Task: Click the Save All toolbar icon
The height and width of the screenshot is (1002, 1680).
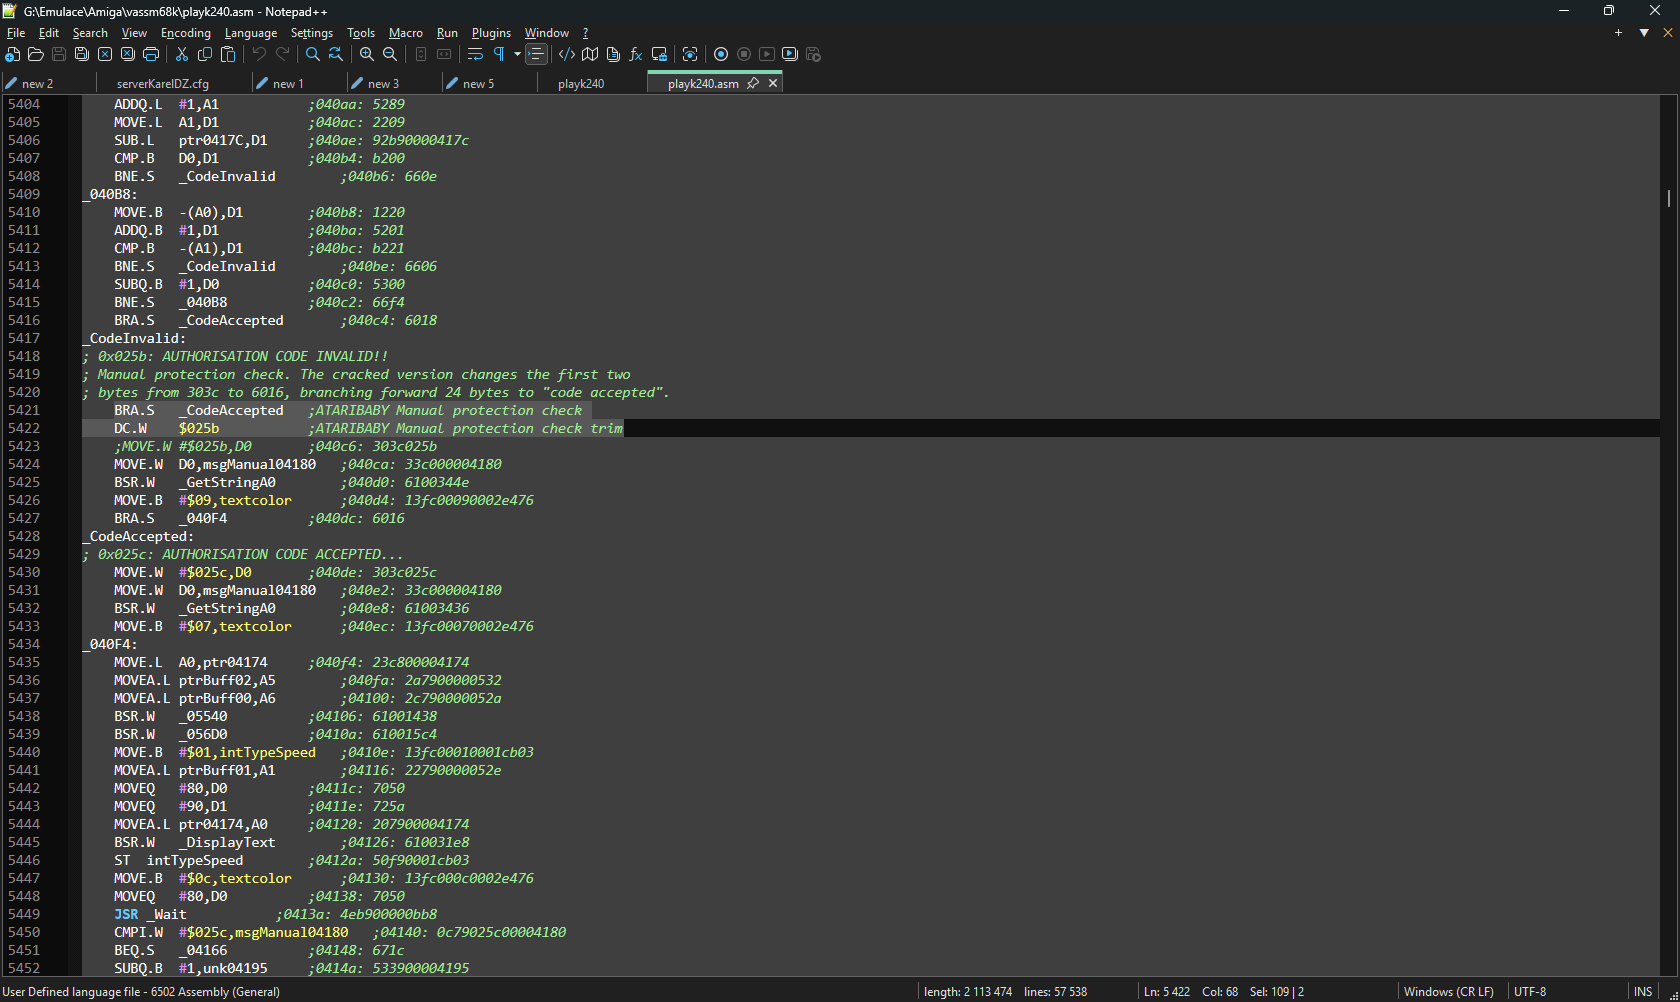Action: [82, 54]
